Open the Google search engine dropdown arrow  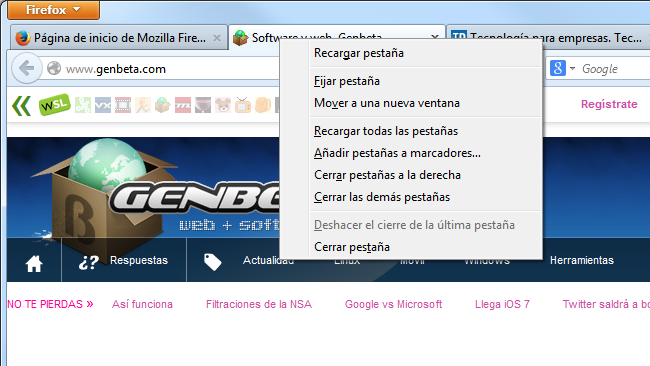point(572,68)
